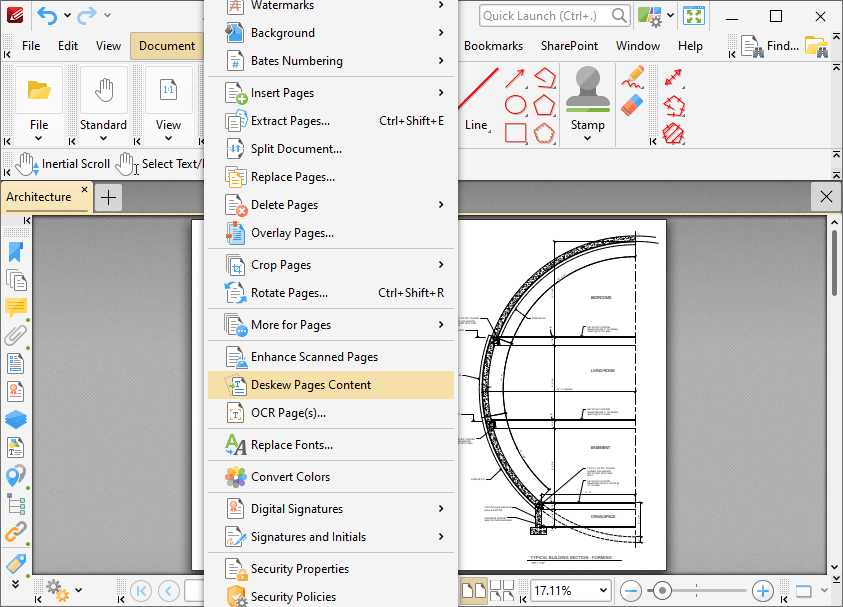This screenshot has width=843, height=607.
Task: Select the Cloud shape tool
Action: point(544,133)
